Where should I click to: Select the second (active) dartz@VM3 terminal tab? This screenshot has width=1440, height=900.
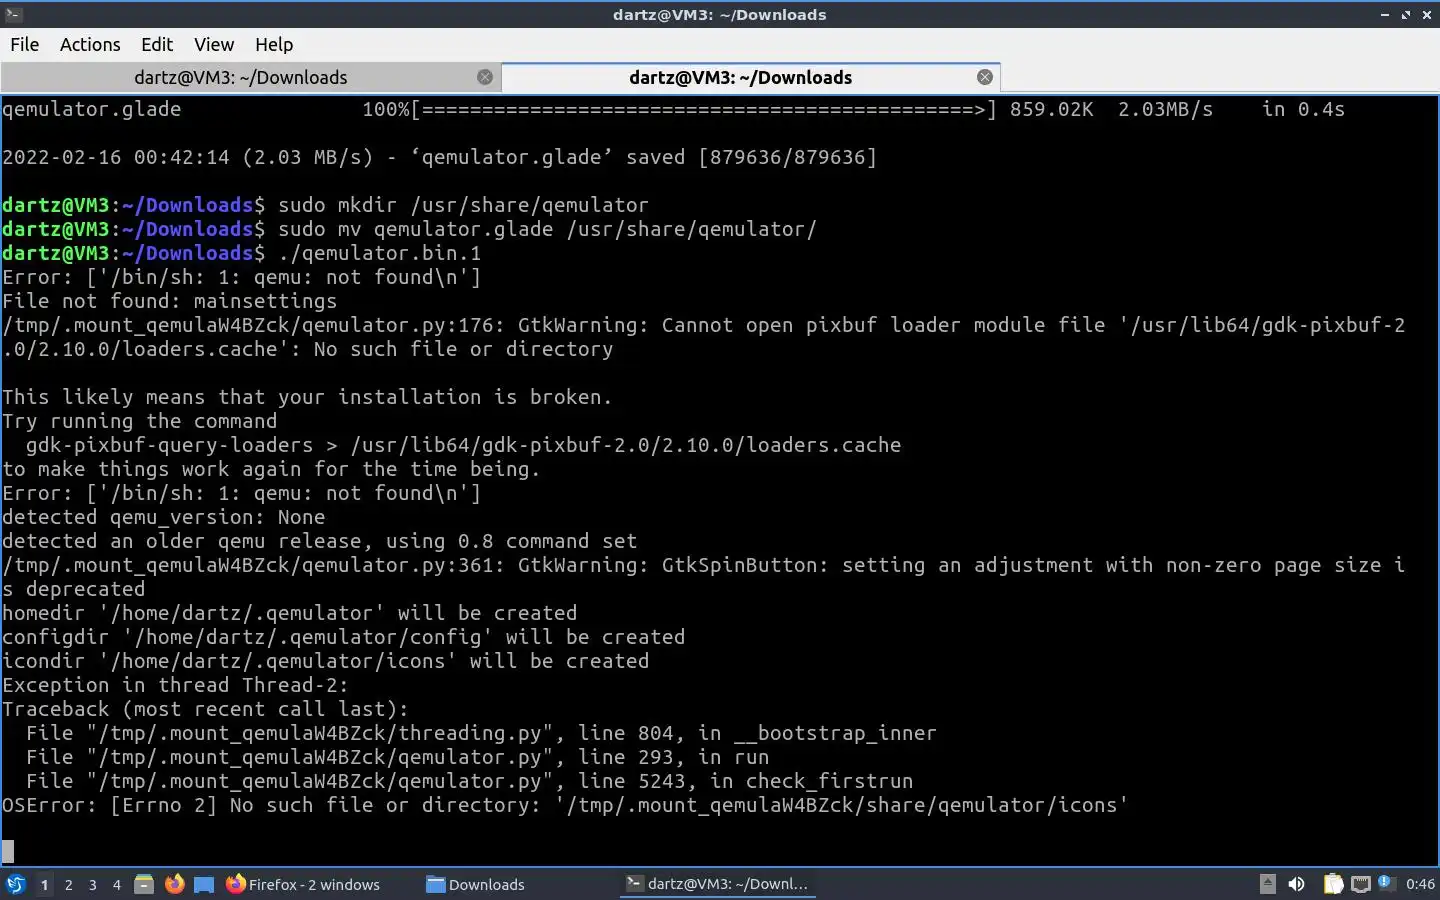(x=740, y=77)
